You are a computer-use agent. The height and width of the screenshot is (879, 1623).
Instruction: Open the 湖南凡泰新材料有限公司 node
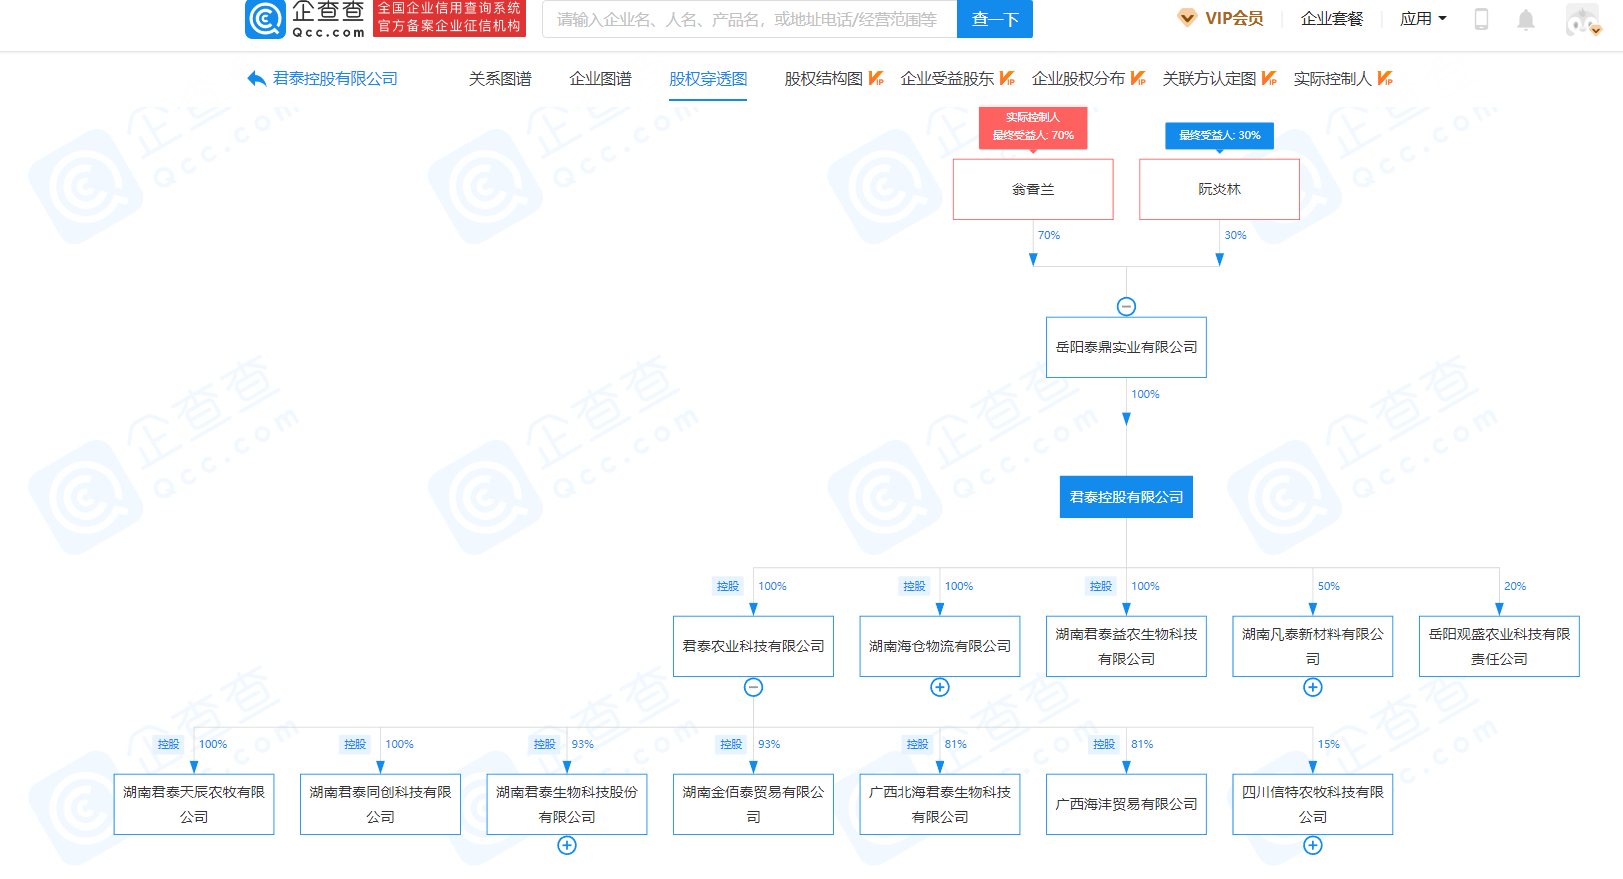1313,646
